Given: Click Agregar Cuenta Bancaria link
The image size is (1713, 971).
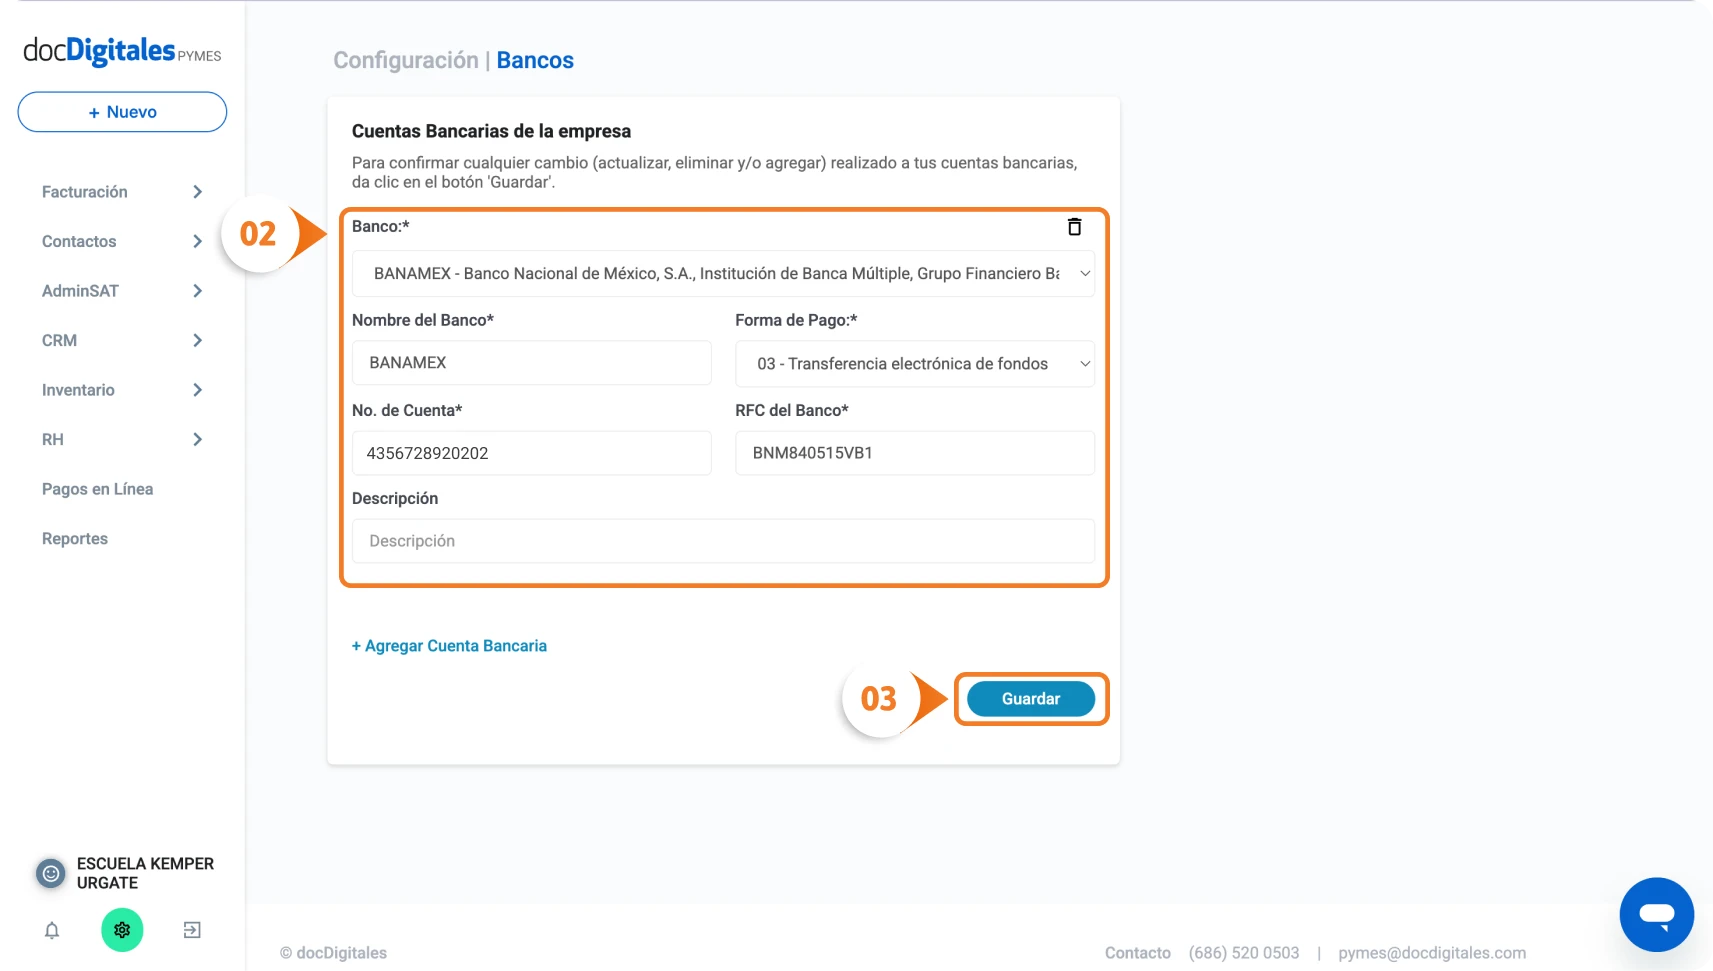Looking at the screenshot, I should pyautogui.click(x=449, y=646).
